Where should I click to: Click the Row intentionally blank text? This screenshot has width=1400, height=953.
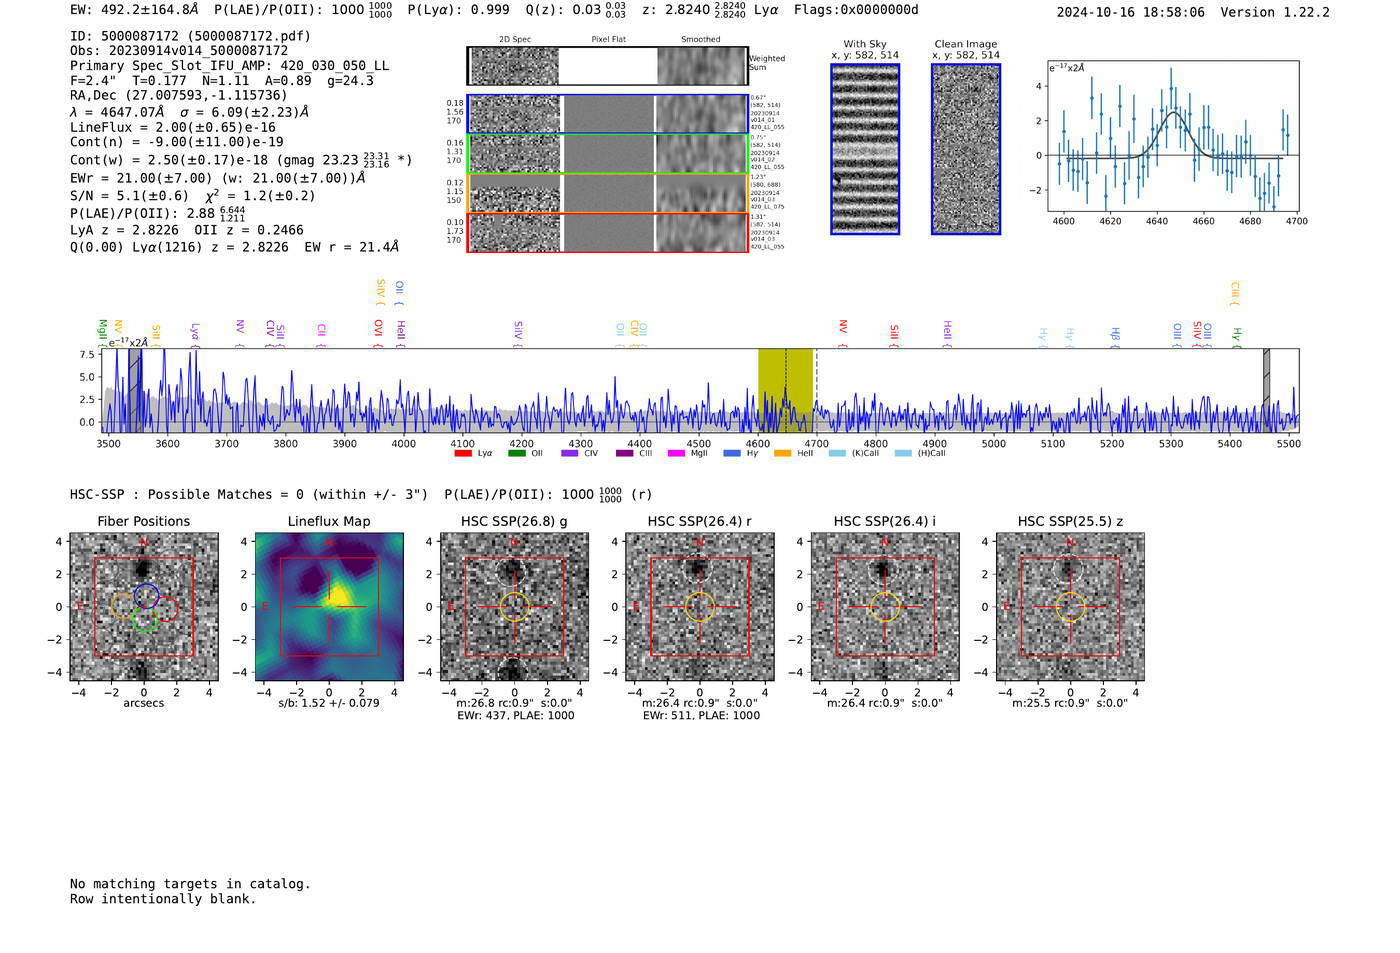163,899
